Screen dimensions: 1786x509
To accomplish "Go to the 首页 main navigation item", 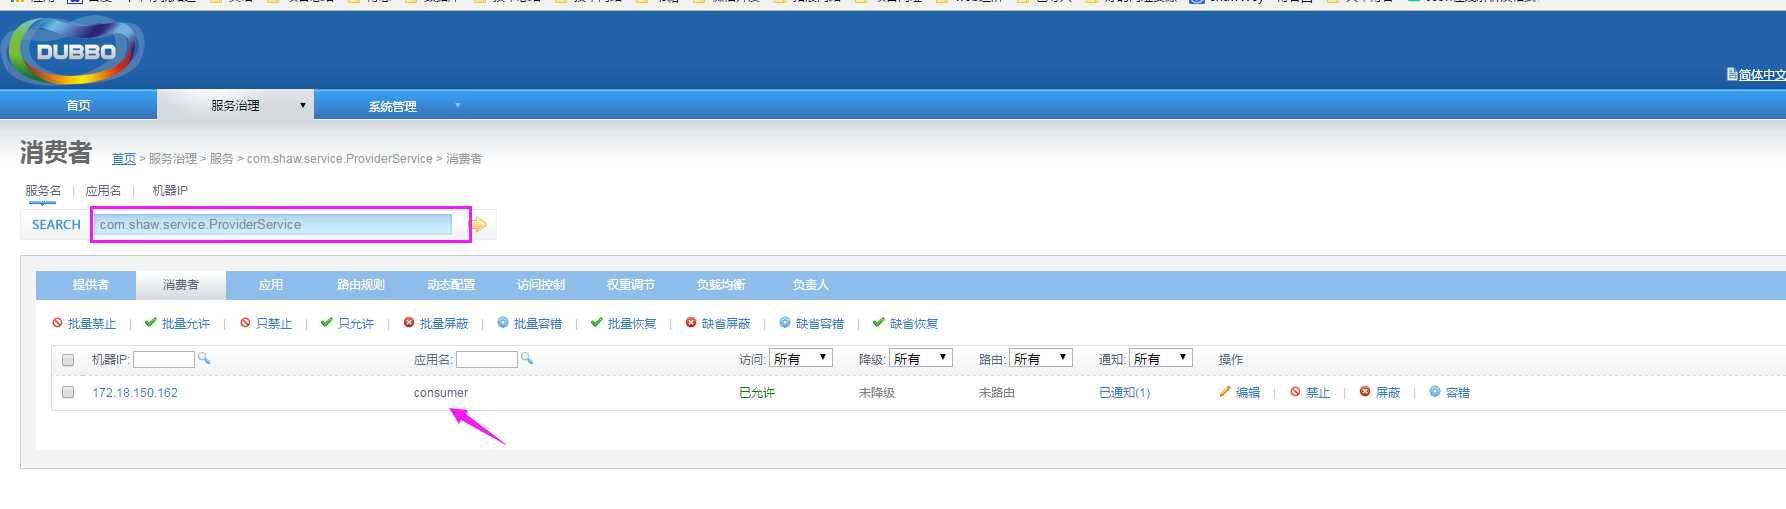I will tap(78, 105).
